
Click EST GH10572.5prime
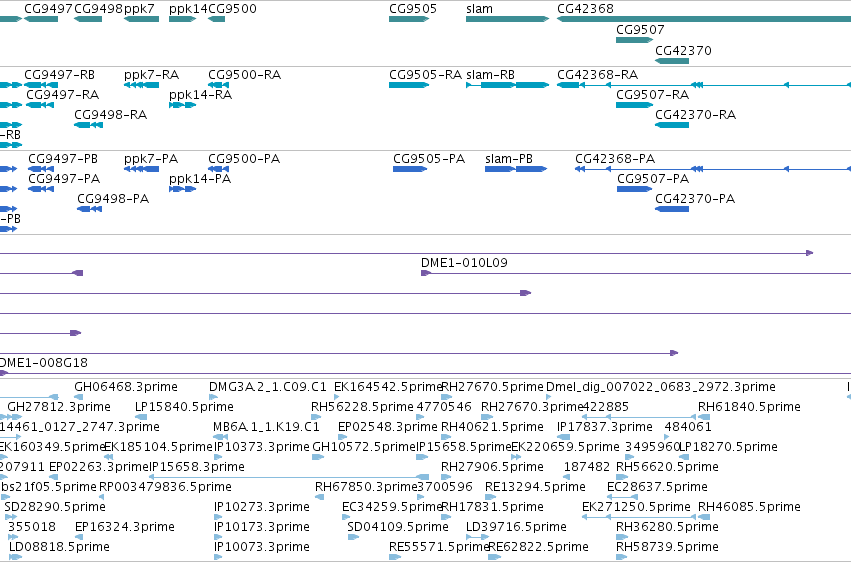(364, 447)
